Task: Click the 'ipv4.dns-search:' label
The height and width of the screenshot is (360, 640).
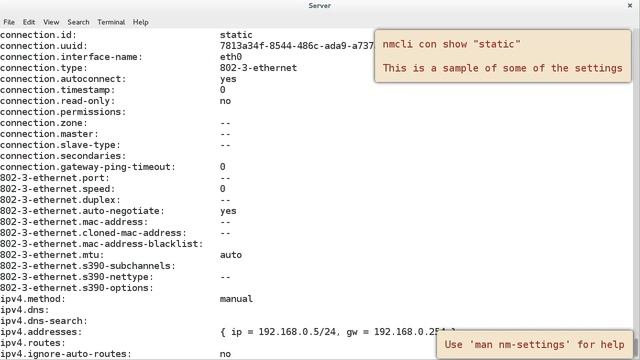Action: 44,321
